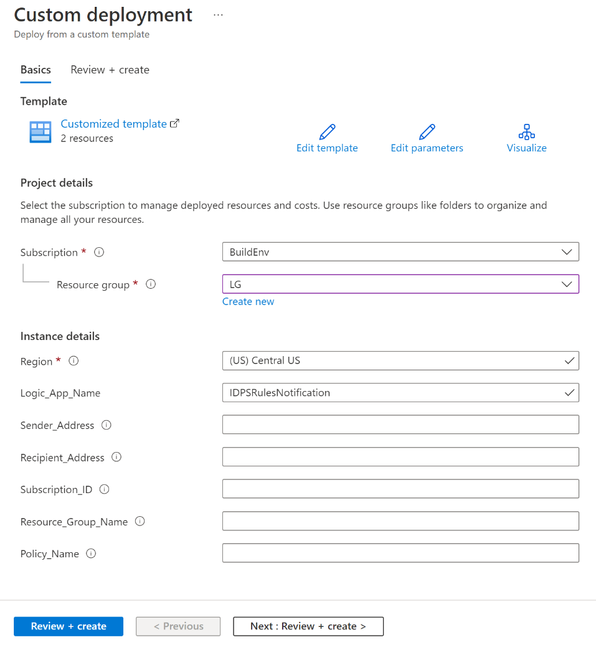This screenshot has width=596, height=645.
Task: Focus the Policy_Name input field
Action: point(401,553)
